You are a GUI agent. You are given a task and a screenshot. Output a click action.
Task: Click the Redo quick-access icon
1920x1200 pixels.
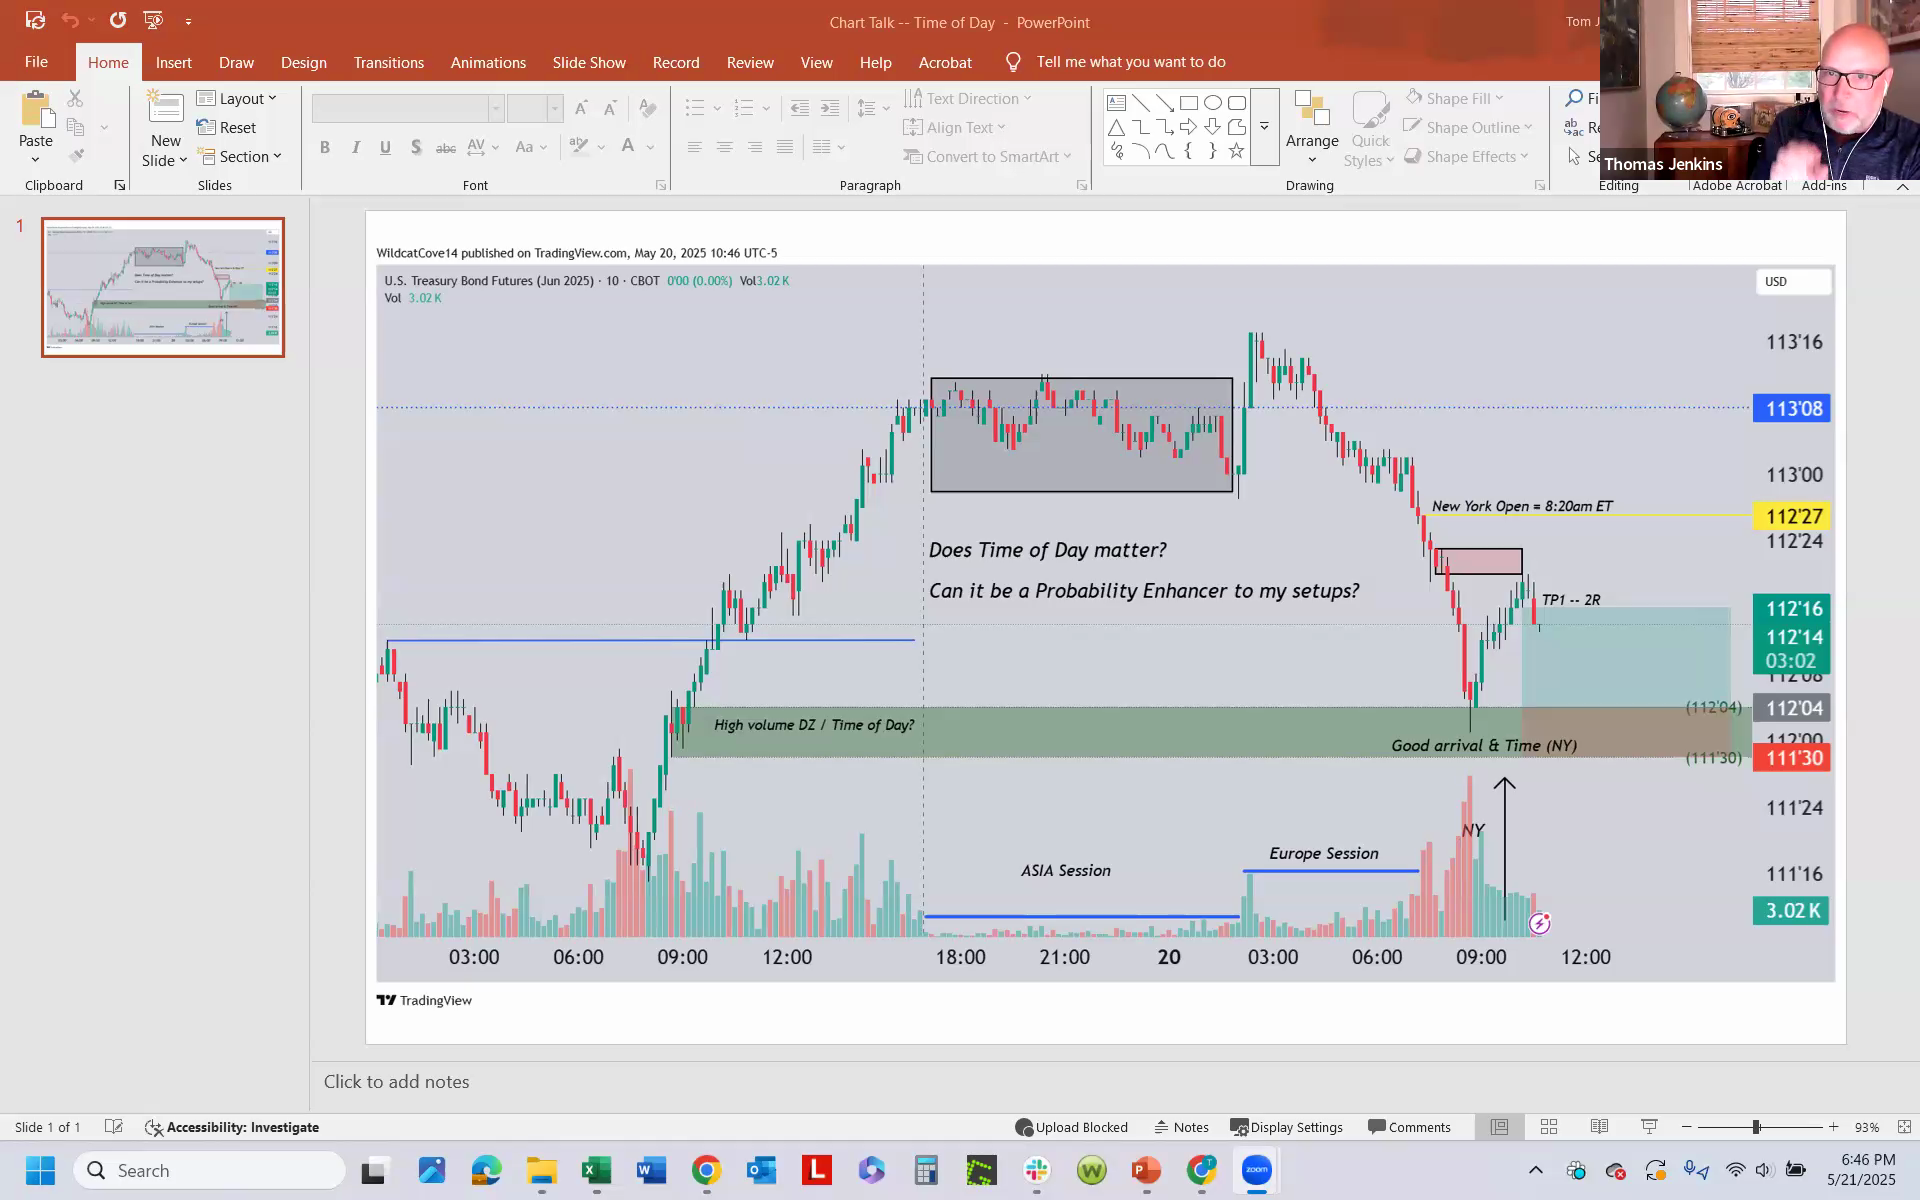pos(117,20)
